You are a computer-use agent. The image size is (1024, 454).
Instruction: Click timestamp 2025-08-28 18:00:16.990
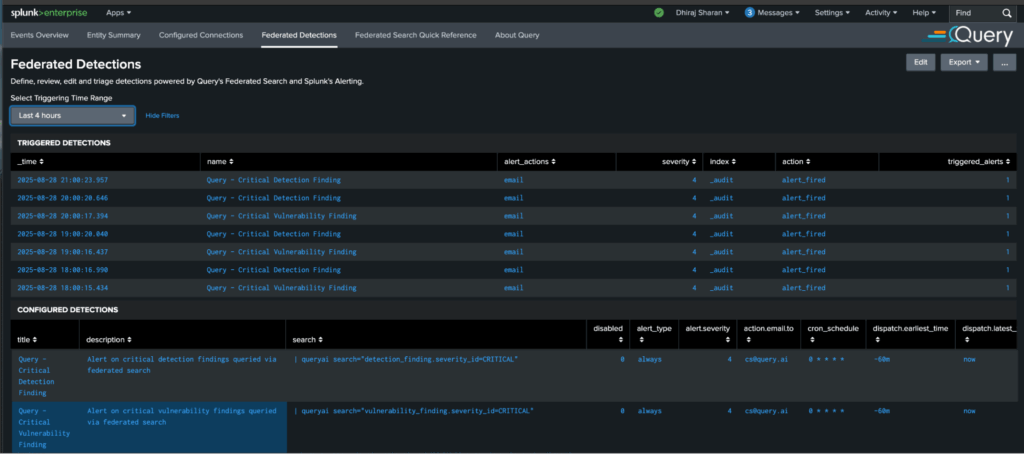[63, 270]
